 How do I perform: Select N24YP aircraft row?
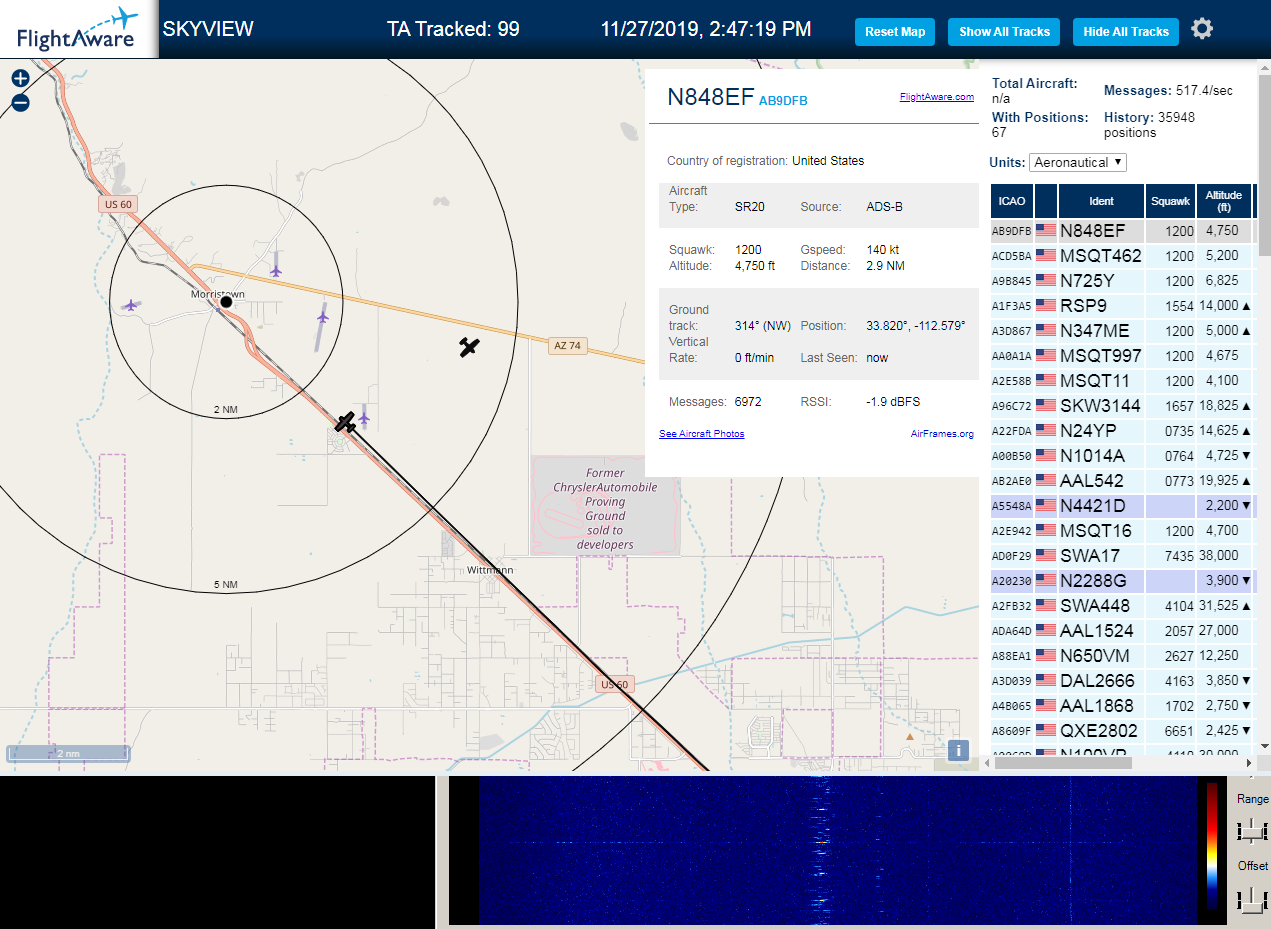click(x=1122, y=431)
